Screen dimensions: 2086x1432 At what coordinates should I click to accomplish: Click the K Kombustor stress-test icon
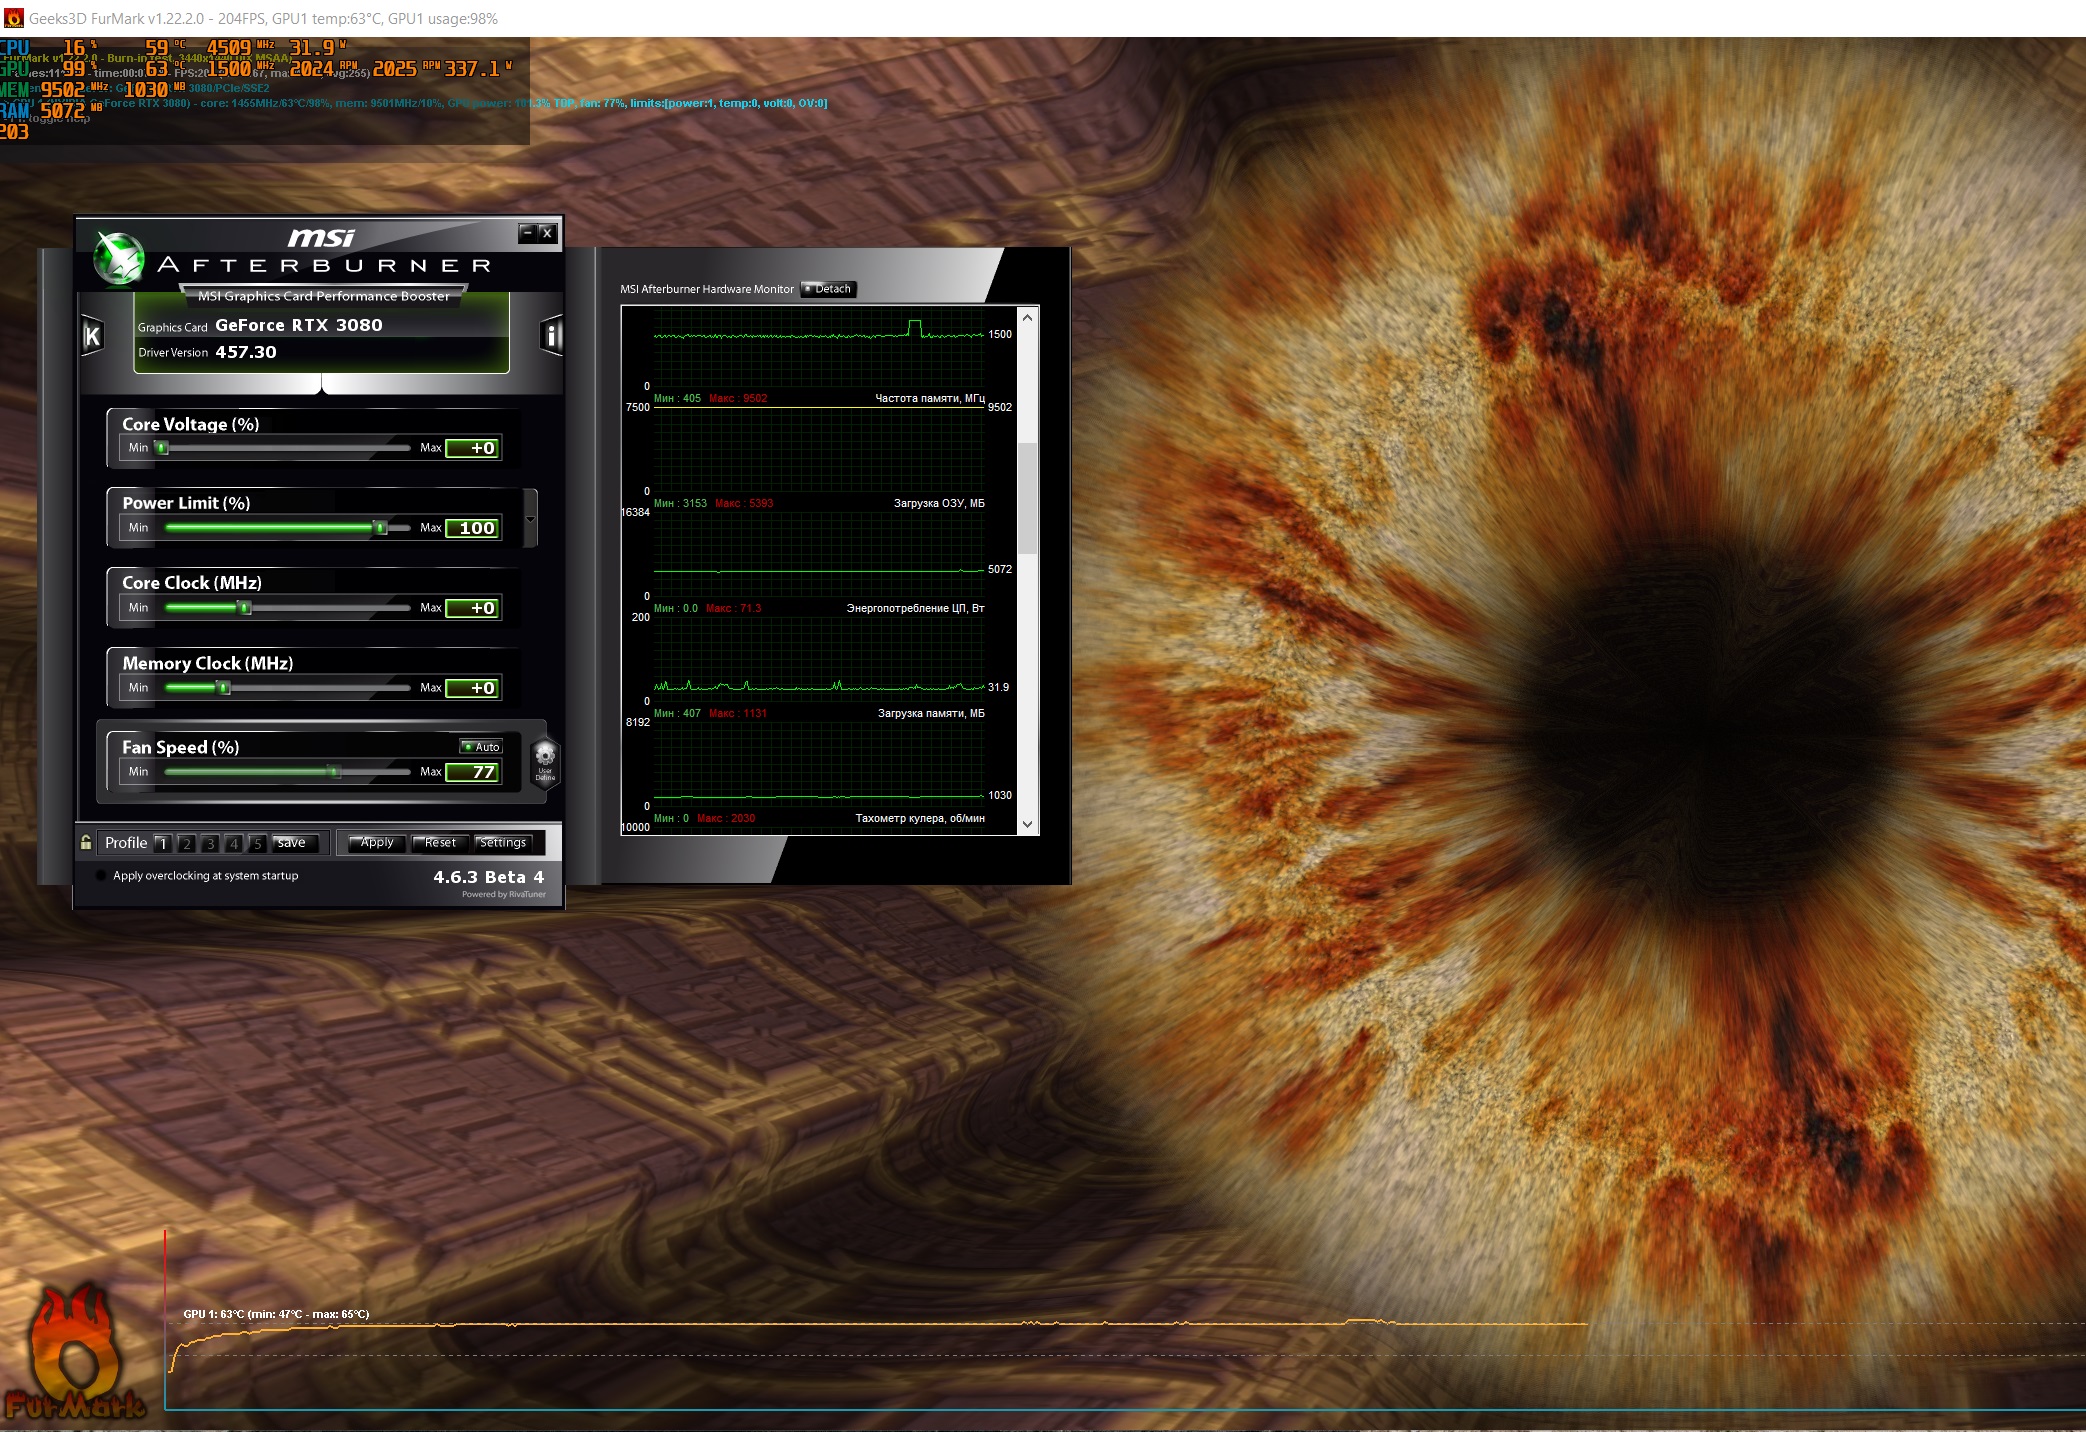coord(92,336)
